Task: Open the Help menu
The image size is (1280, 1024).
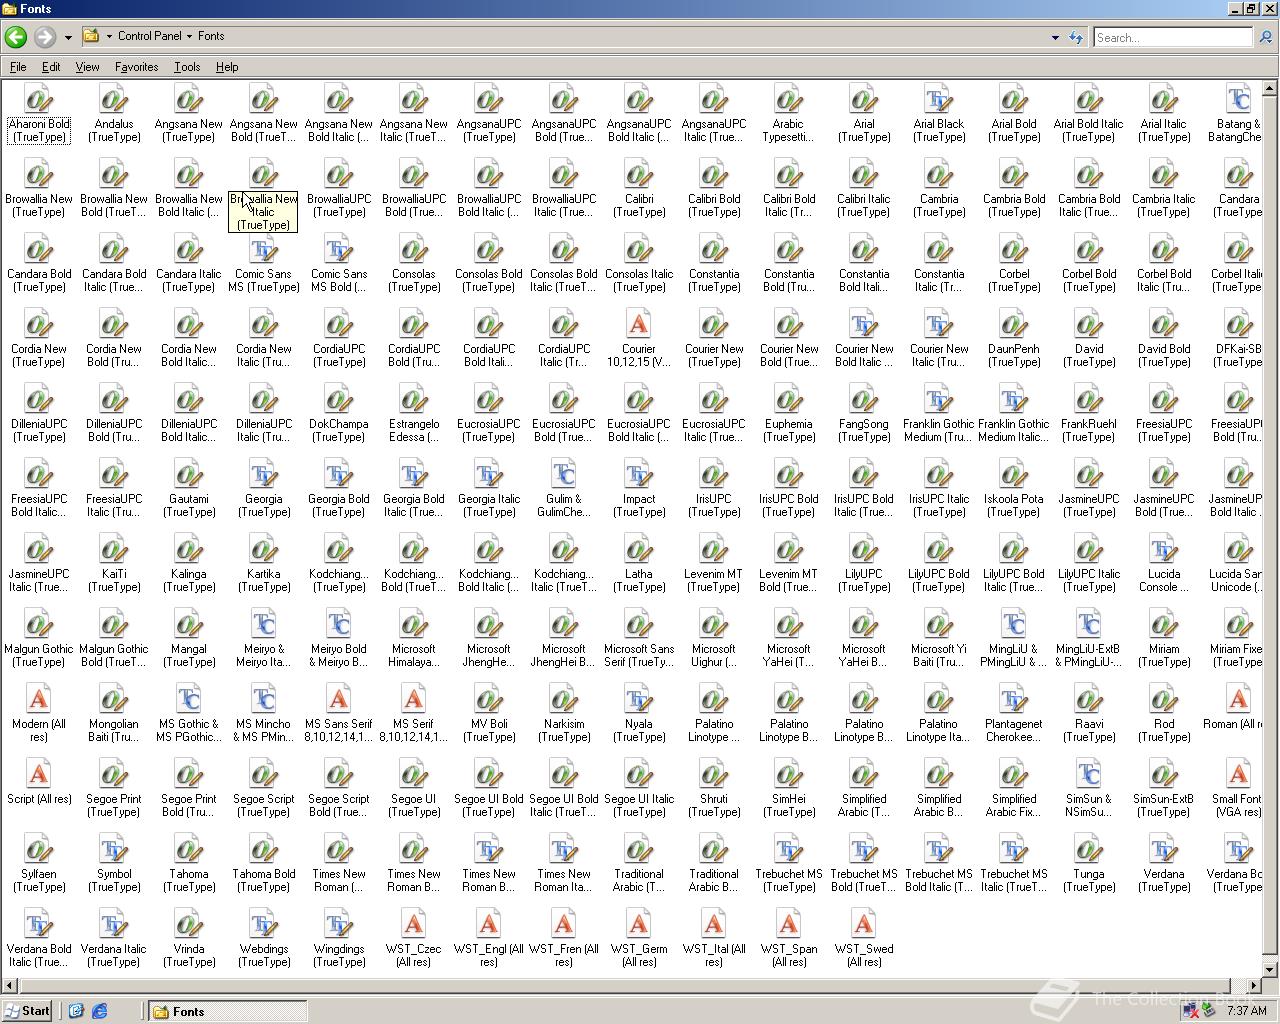Action: [x=227, y=67]
